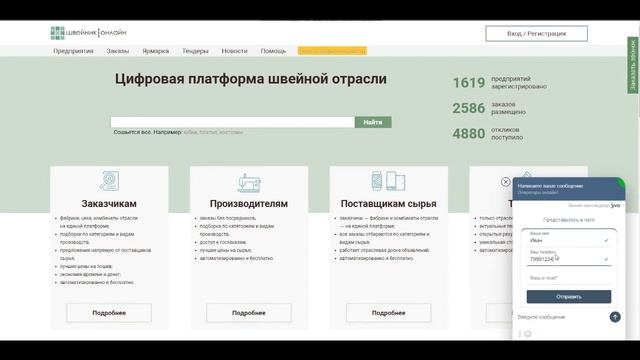Viewport: 640px width, 360px height.
Task: Open the Новости page
Action: click(x=234, y=51)
